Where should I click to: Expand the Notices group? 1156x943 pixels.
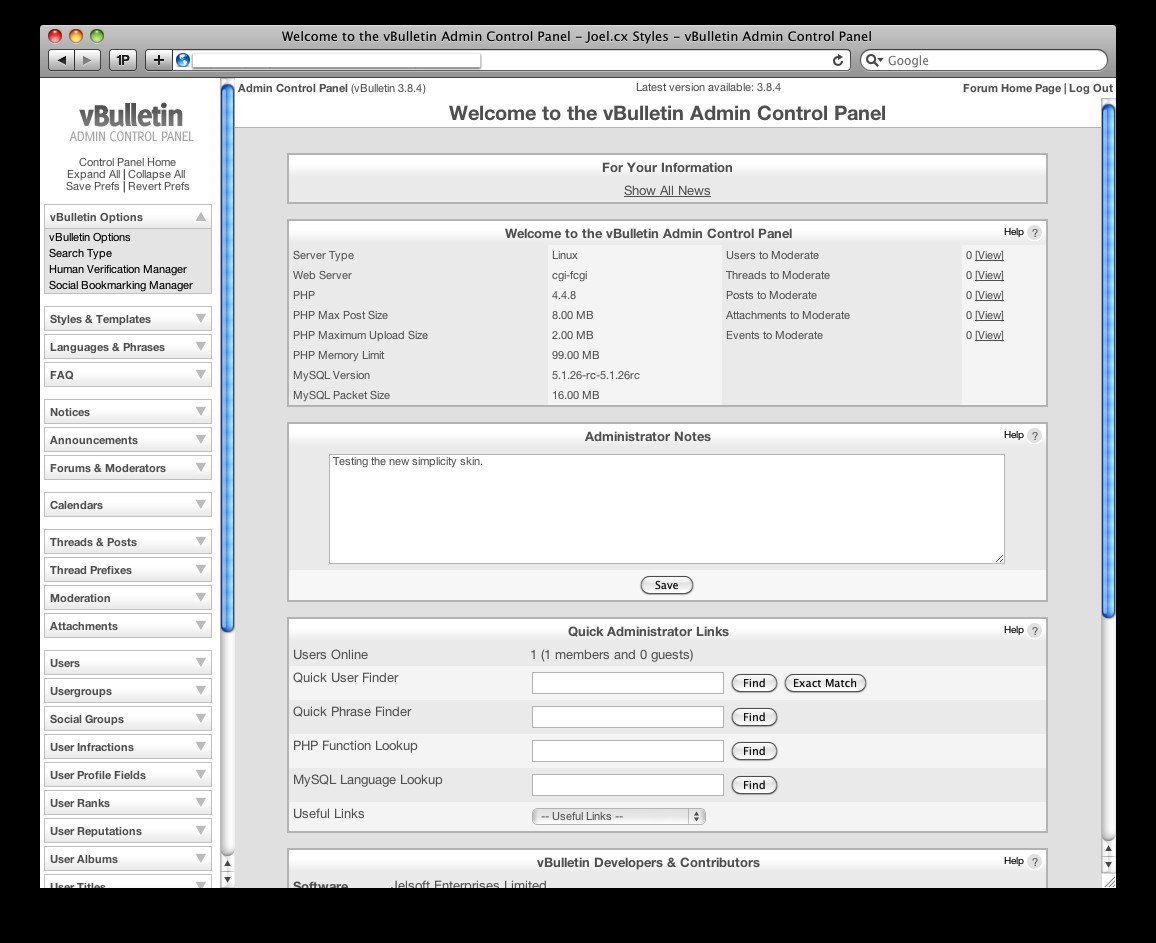click(x=201, y=411)
